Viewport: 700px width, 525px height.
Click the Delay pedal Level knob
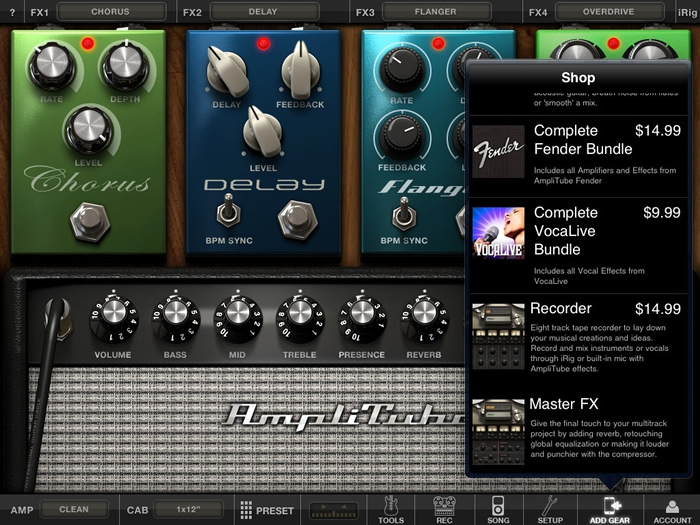(262, 131)
